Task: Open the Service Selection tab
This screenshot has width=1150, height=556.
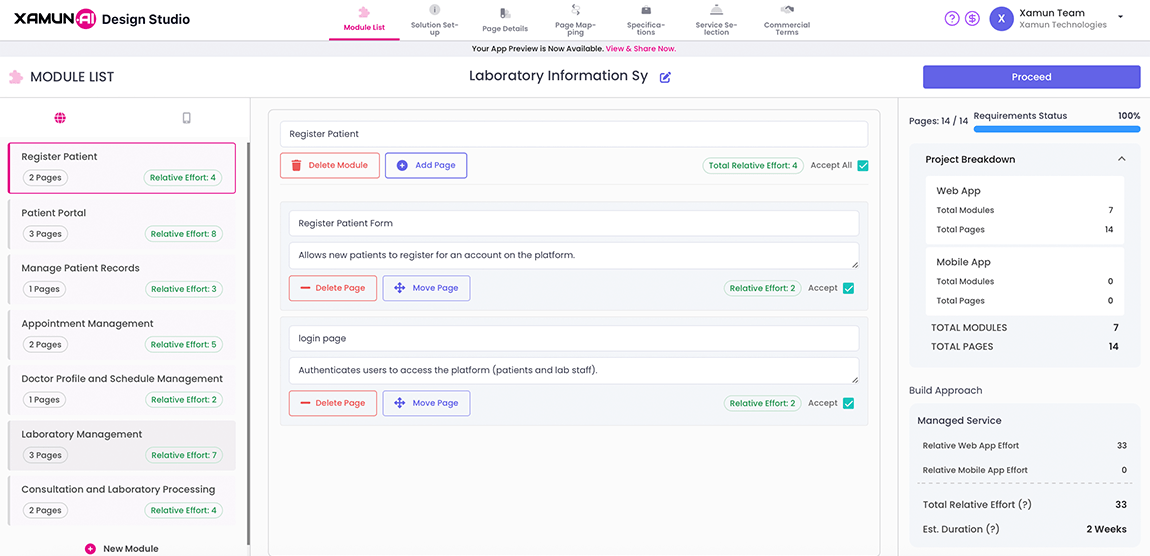Action: tap(717, 19)
